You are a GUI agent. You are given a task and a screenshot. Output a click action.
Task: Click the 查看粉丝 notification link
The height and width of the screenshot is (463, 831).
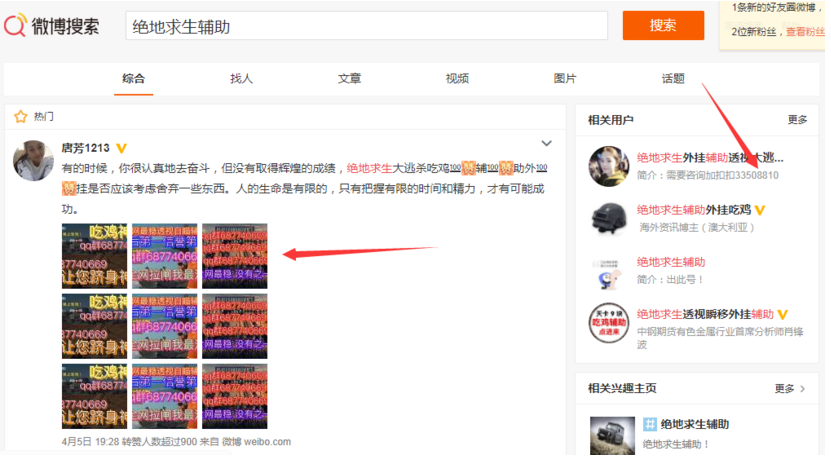805,32
